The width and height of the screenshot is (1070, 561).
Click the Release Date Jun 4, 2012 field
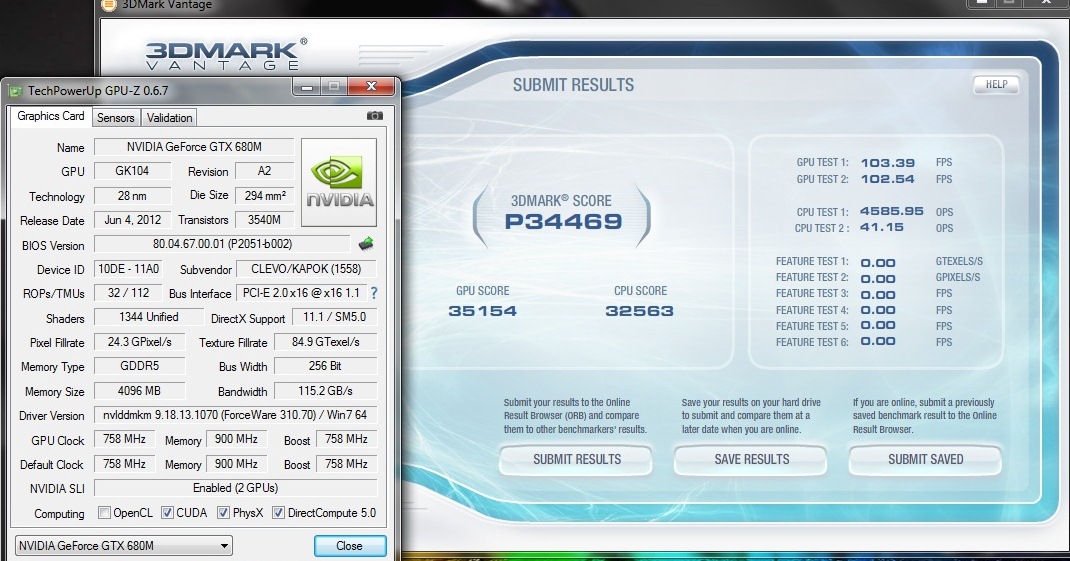point(132,220)
